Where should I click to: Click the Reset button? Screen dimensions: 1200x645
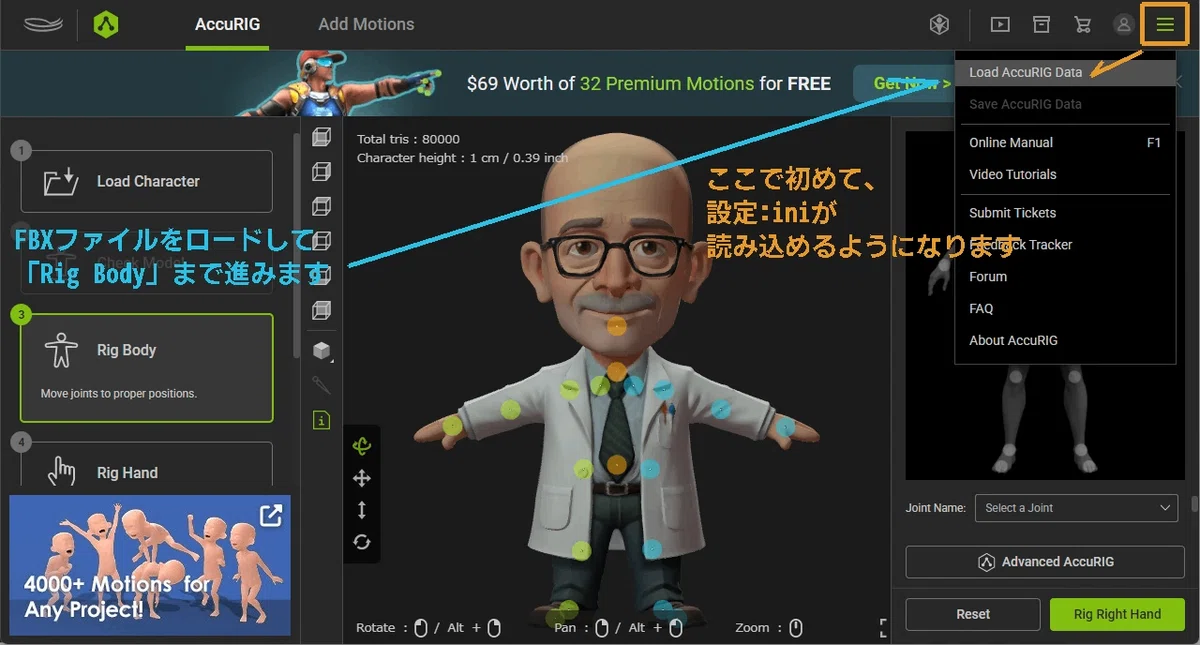click(973, 614)
